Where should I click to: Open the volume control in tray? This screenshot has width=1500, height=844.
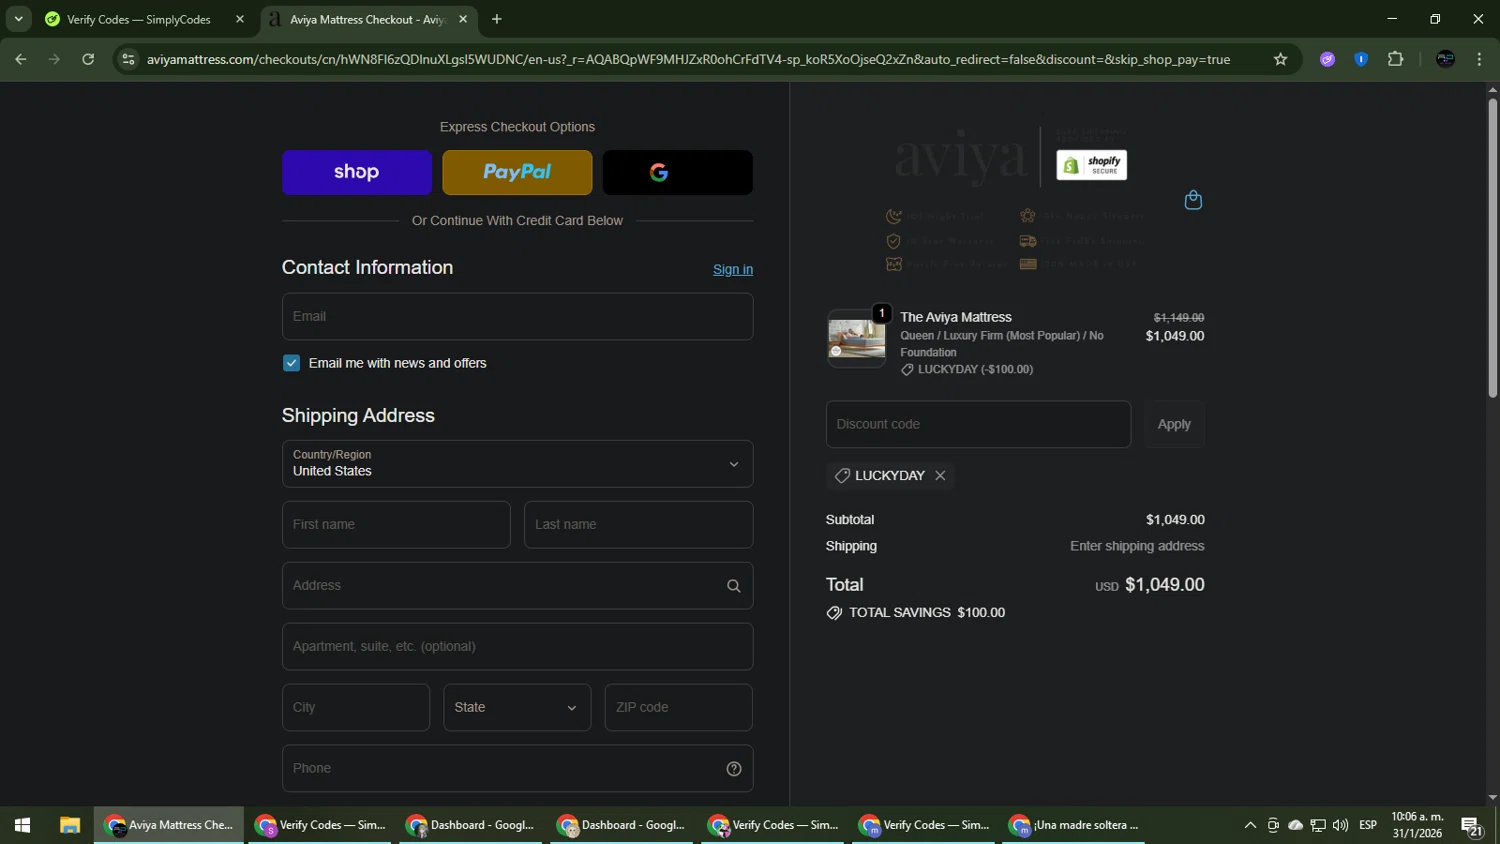(1340, 825)
